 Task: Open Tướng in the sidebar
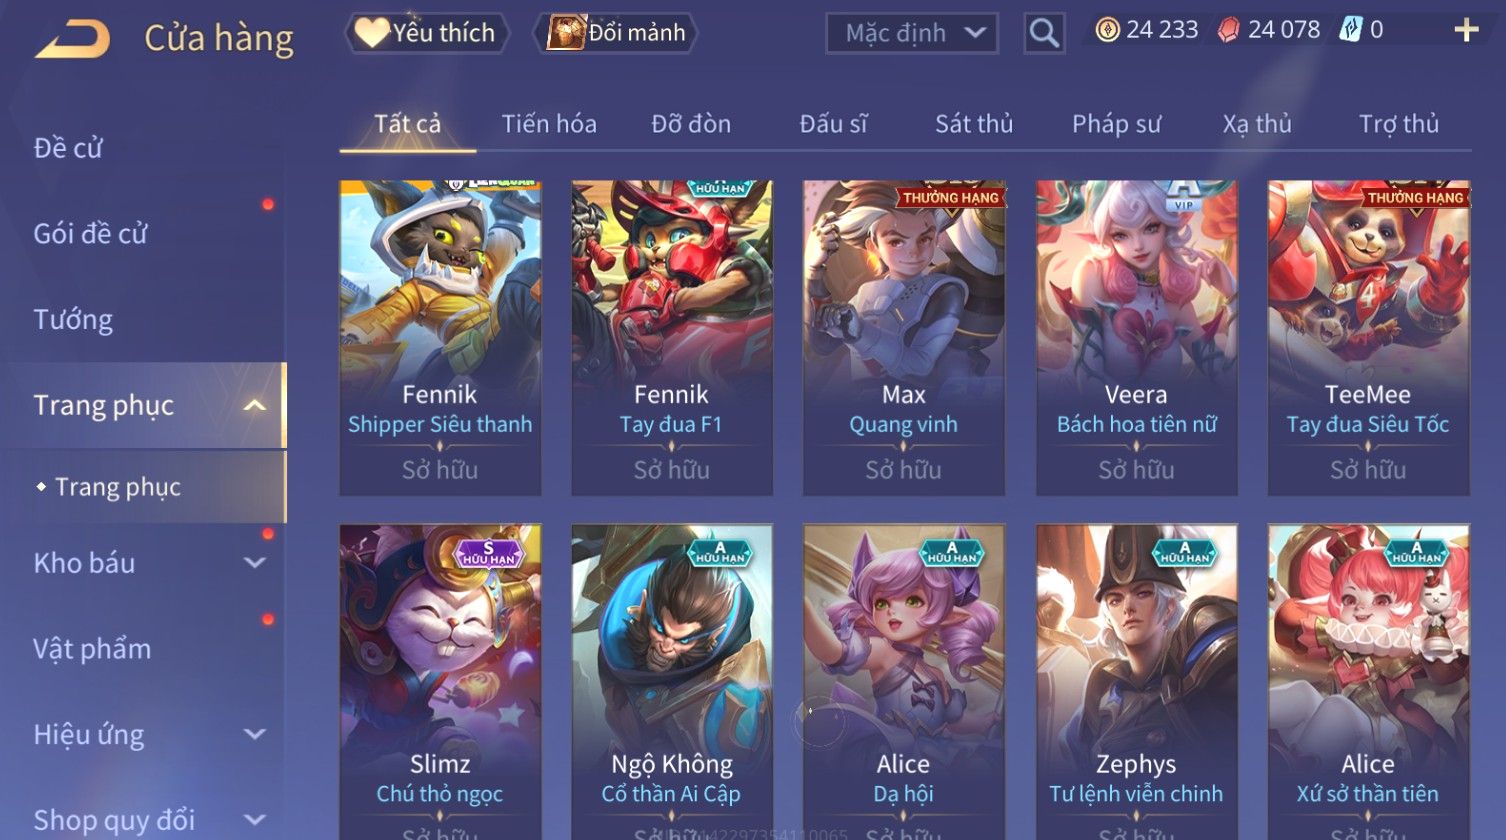tap(73, 320)
